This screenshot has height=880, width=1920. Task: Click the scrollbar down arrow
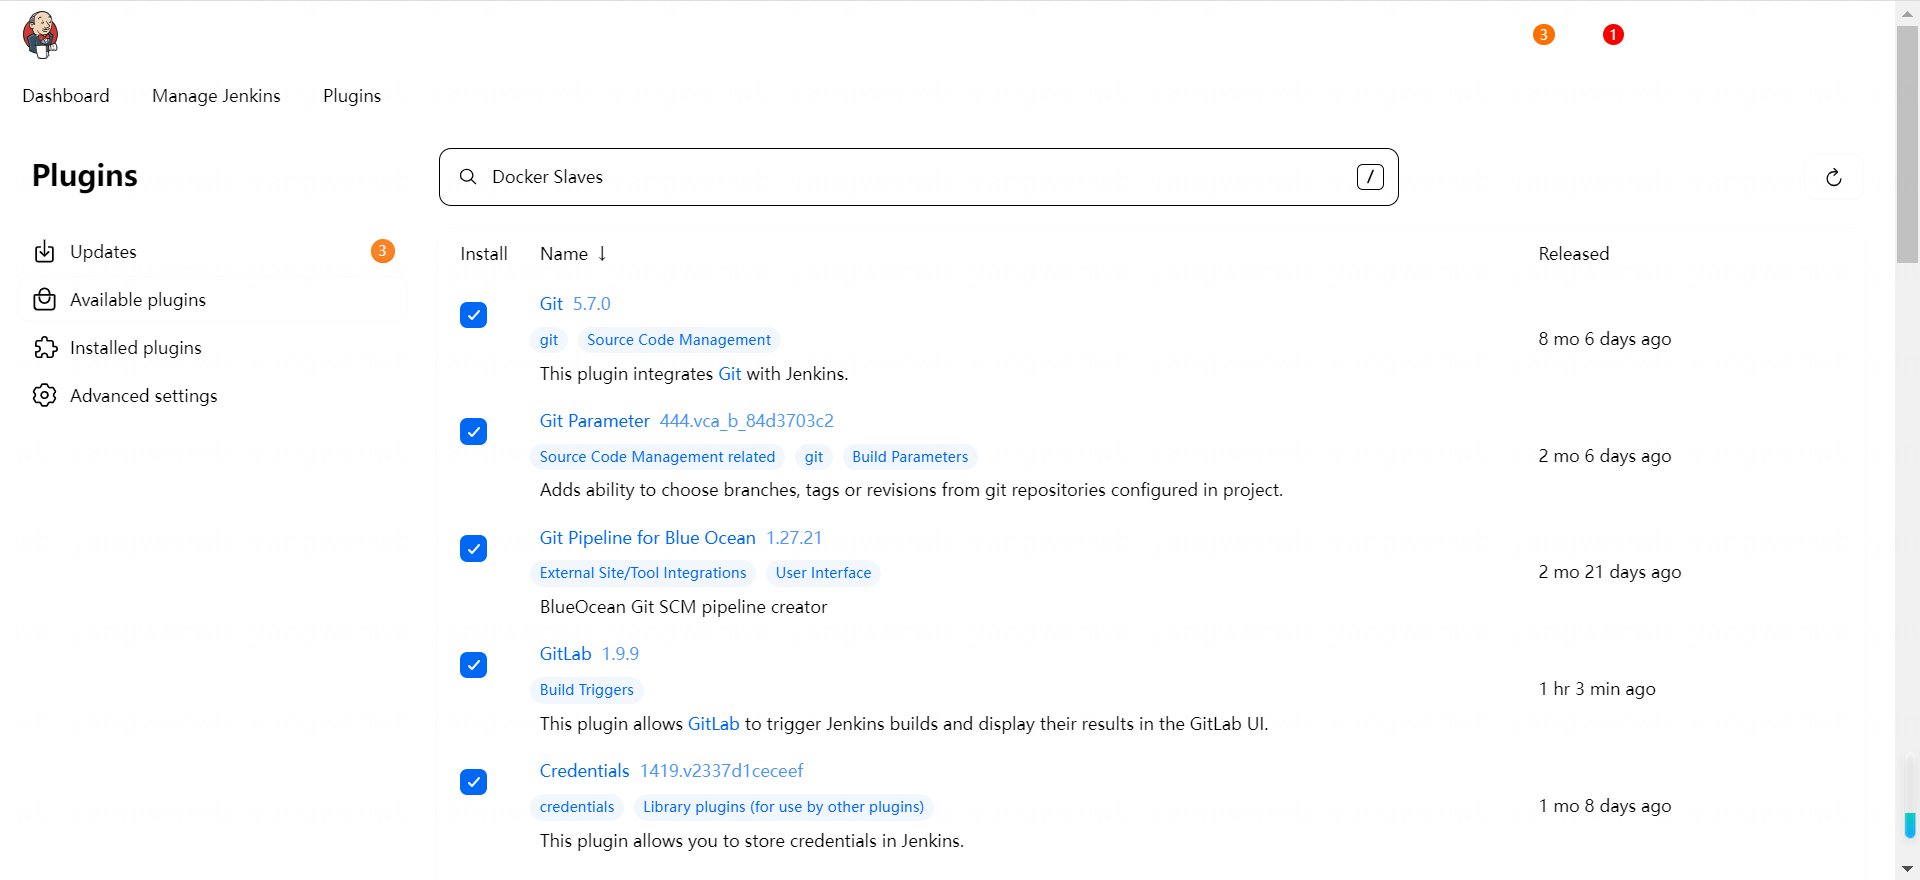coord(1908,869)
